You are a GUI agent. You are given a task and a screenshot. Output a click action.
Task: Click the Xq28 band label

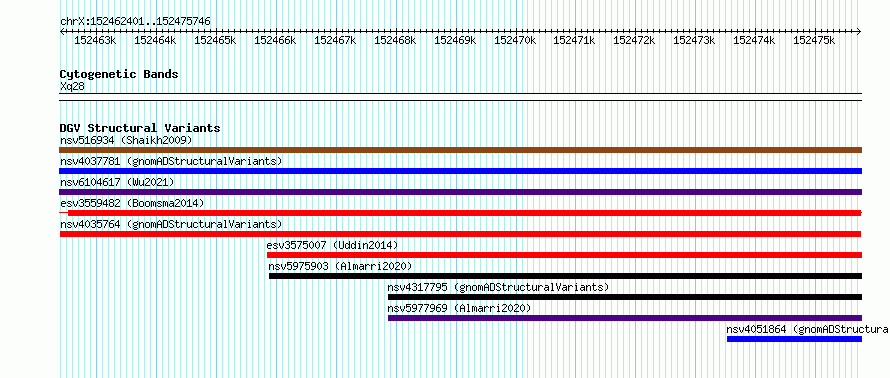pos(72,86)
